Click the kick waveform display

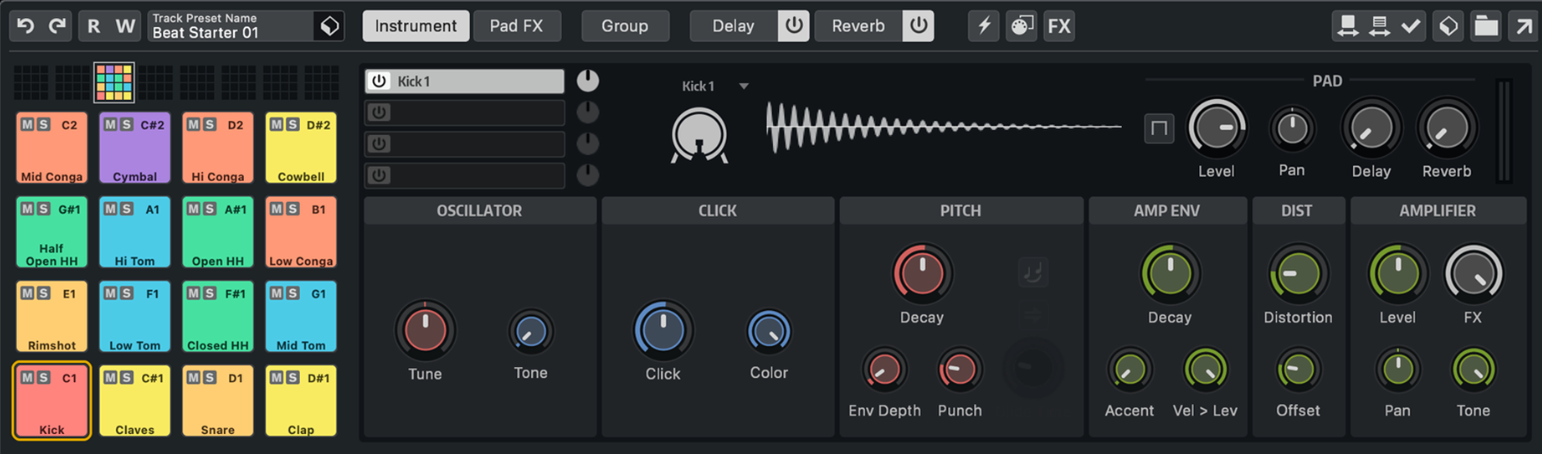944,127
